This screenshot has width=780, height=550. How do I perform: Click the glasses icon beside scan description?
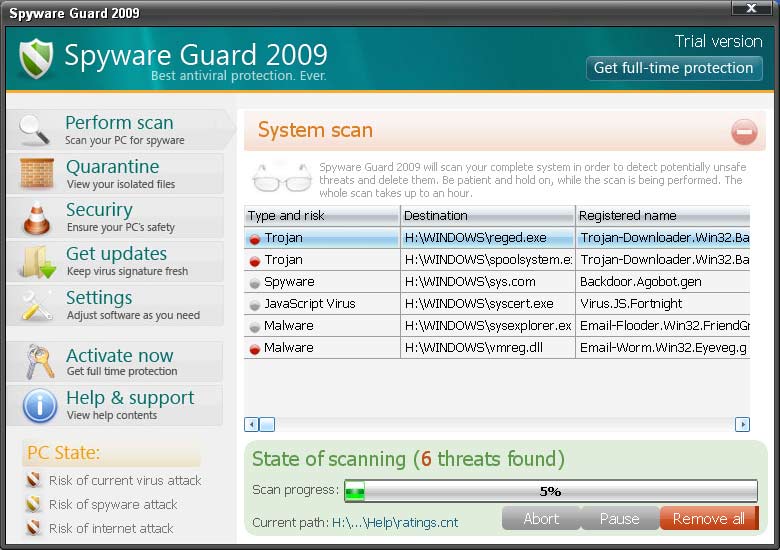coord(282,178)
